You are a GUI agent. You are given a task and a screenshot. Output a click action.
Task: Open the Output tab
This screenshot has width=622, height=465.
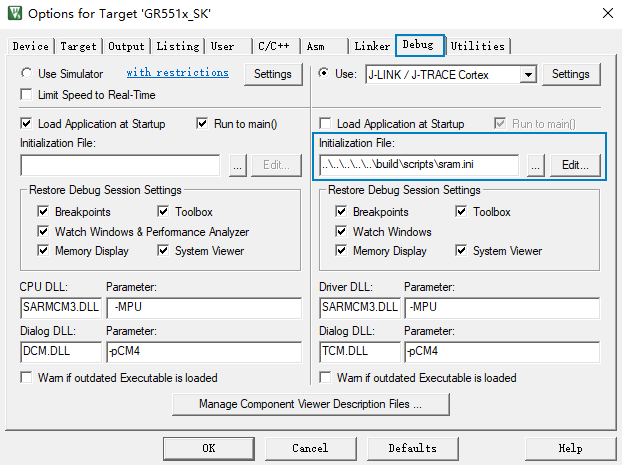click(126, 46)
